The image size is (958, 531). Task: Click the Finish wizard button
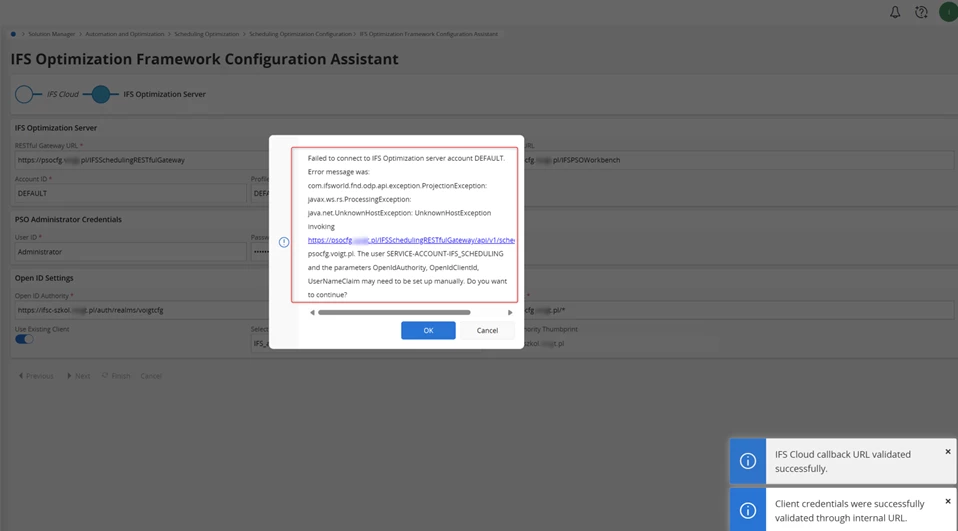(x=116, y=376)
